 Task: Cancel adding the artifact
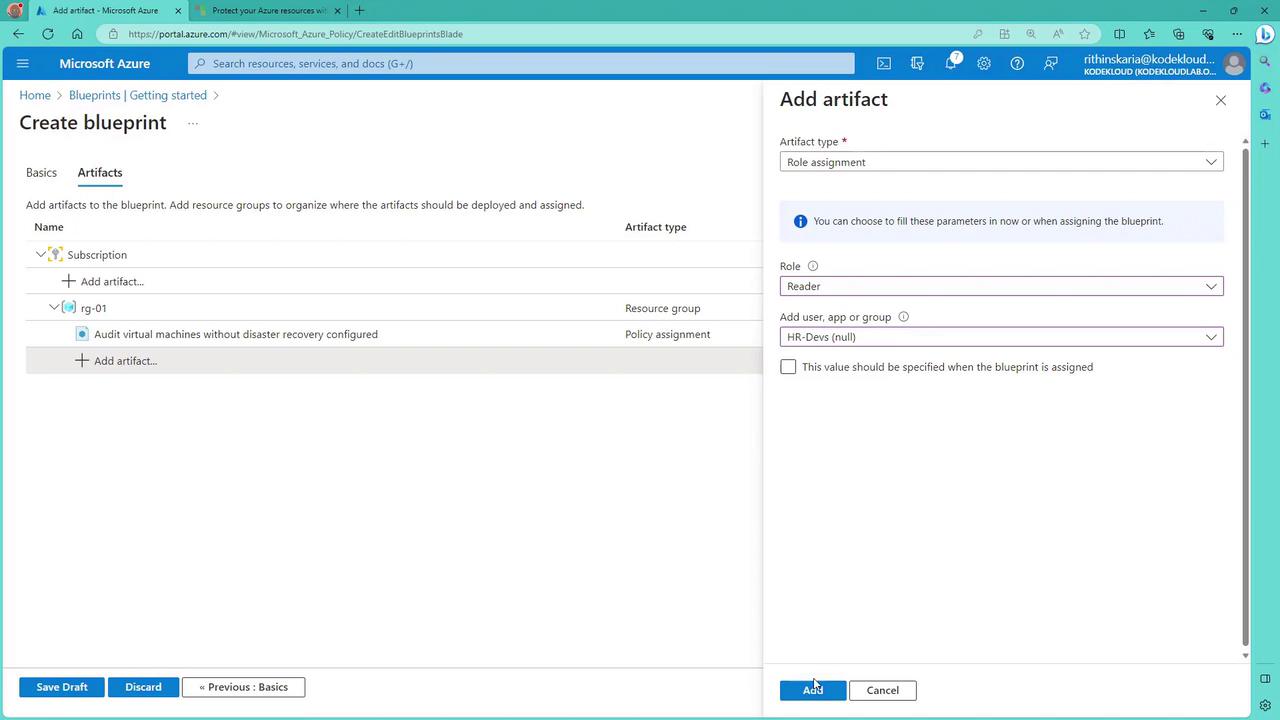click(882, 690)
